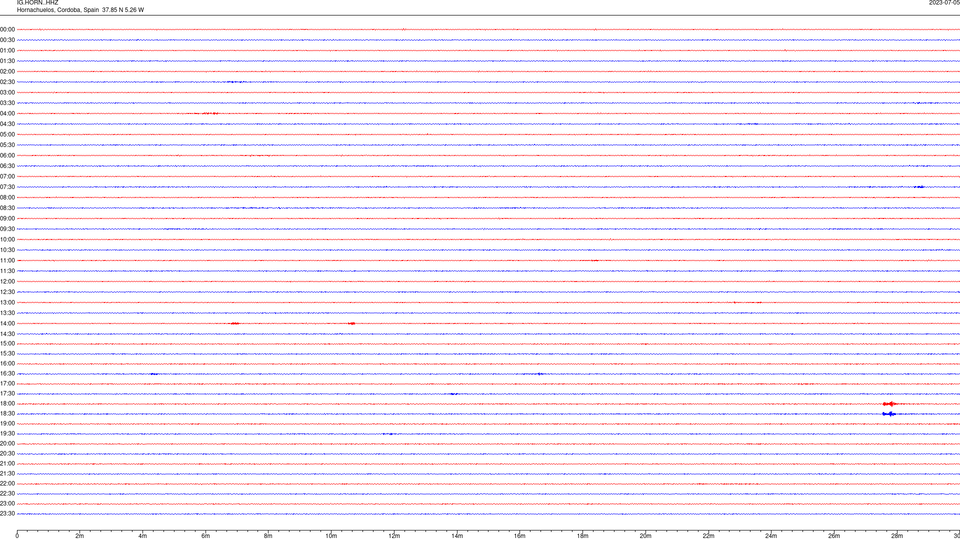
Task: Click the 18:30 time label
Action: coord(7,414)
